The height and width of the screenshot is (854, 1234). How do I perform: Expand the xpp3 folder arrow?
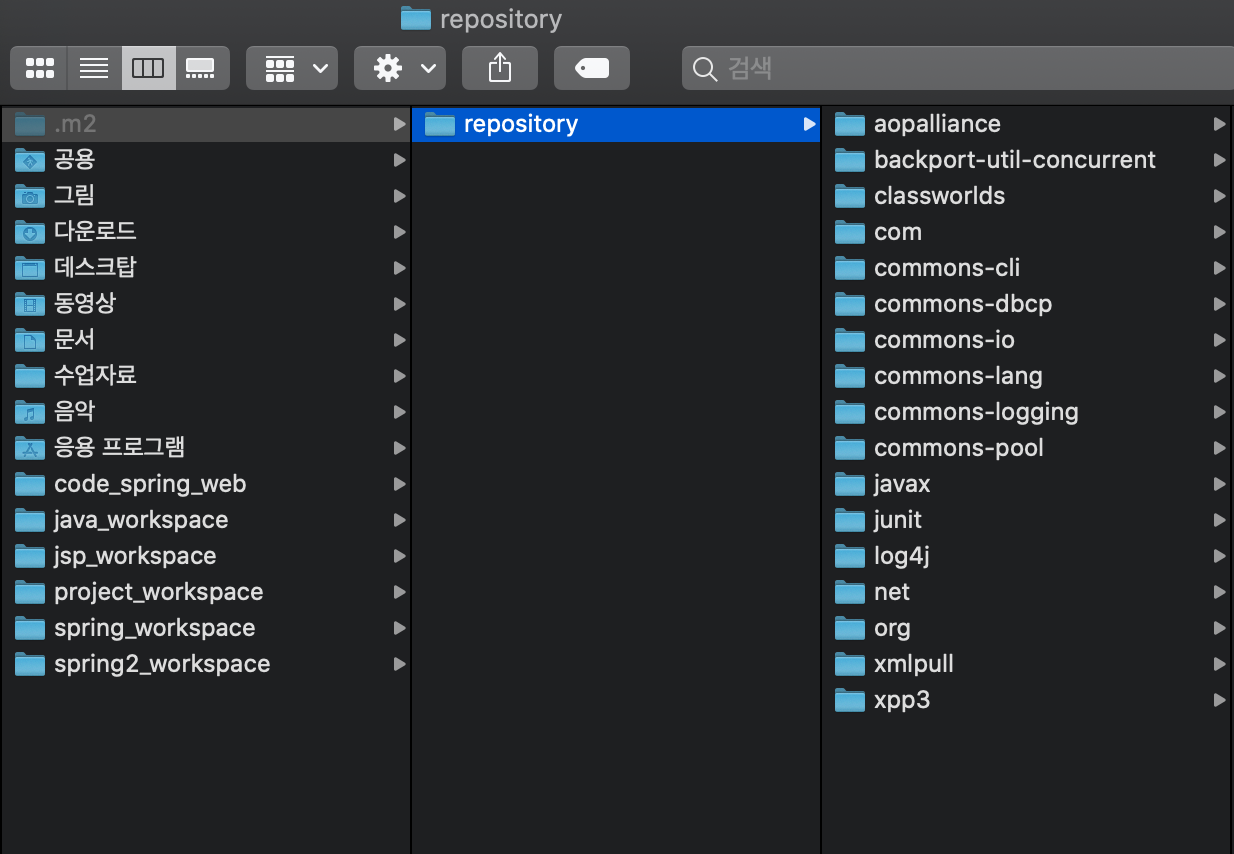coord(1219,700)
